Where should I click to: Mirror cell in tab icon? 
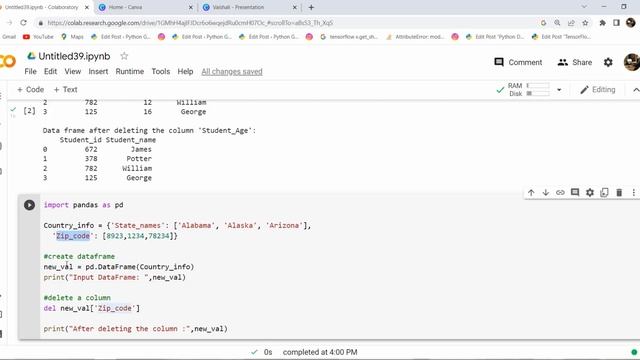click(604, 192)
